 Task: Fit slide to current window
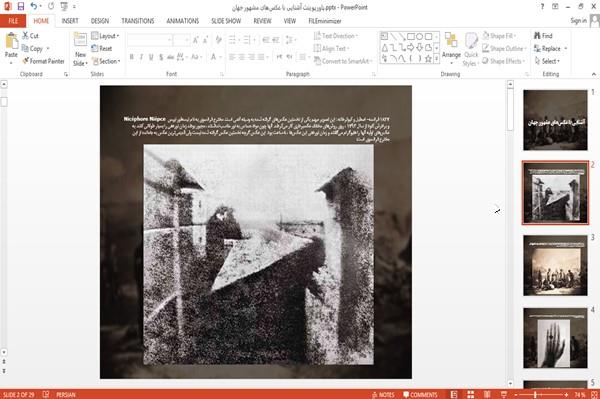coord(595,395)
